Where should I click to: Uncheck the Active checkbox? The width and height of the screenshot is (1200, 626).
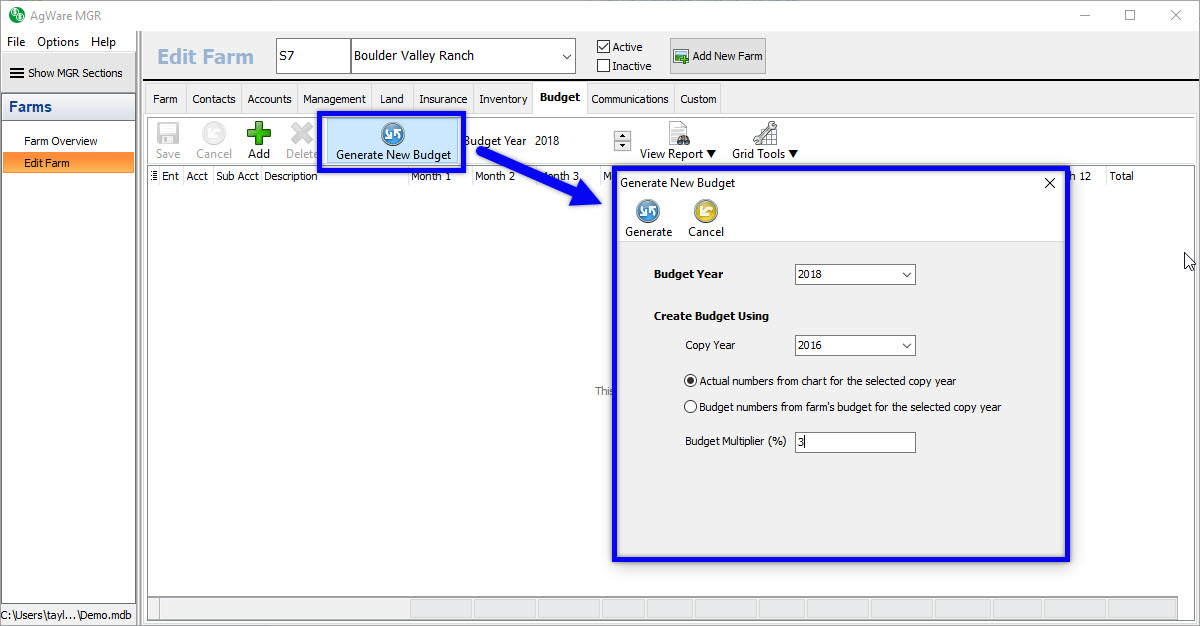(x=603, y=47)
